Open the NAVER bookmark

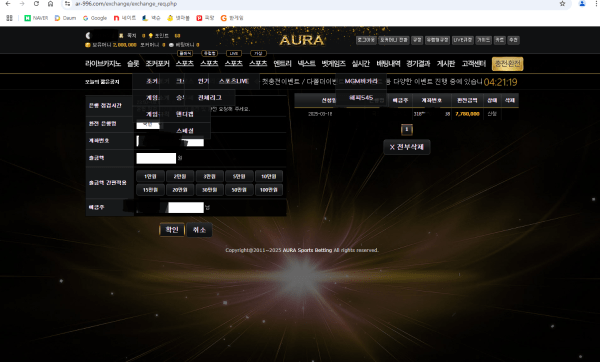pos(36,18)
